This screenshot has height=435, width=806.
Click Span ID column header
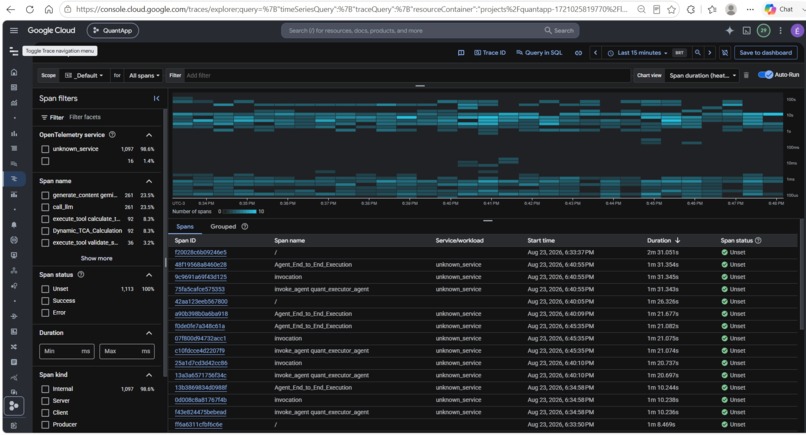[x=185, y=240]
